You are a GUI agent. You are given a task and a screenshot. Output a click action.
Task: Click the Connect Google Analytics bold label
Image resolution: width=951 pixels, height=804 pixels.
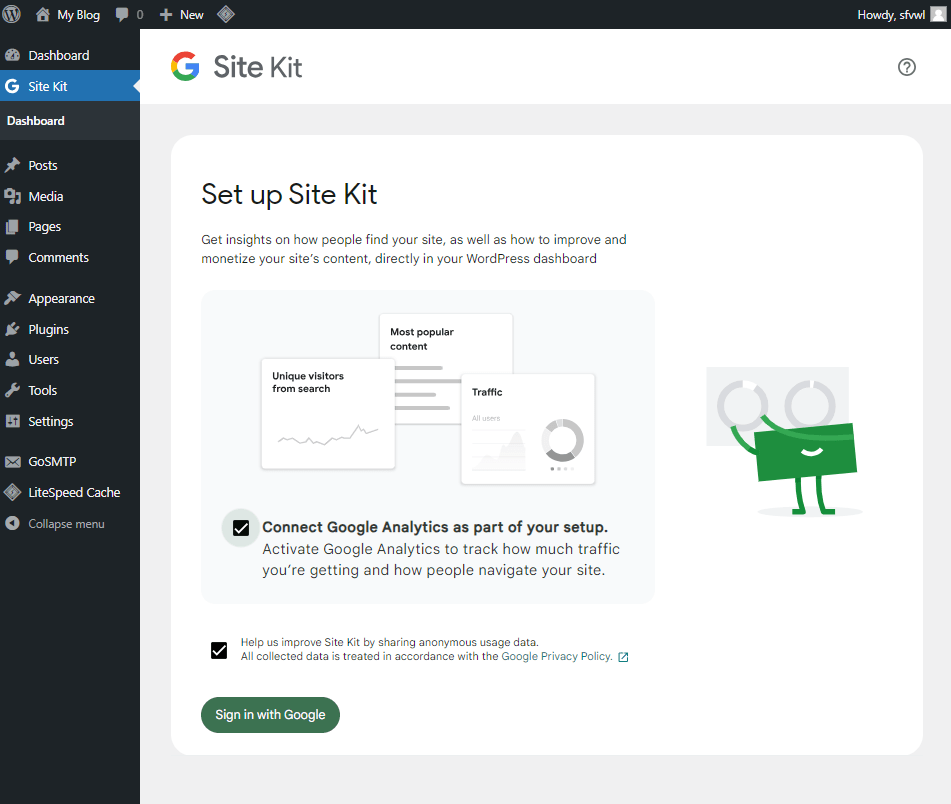click(435, 527)
